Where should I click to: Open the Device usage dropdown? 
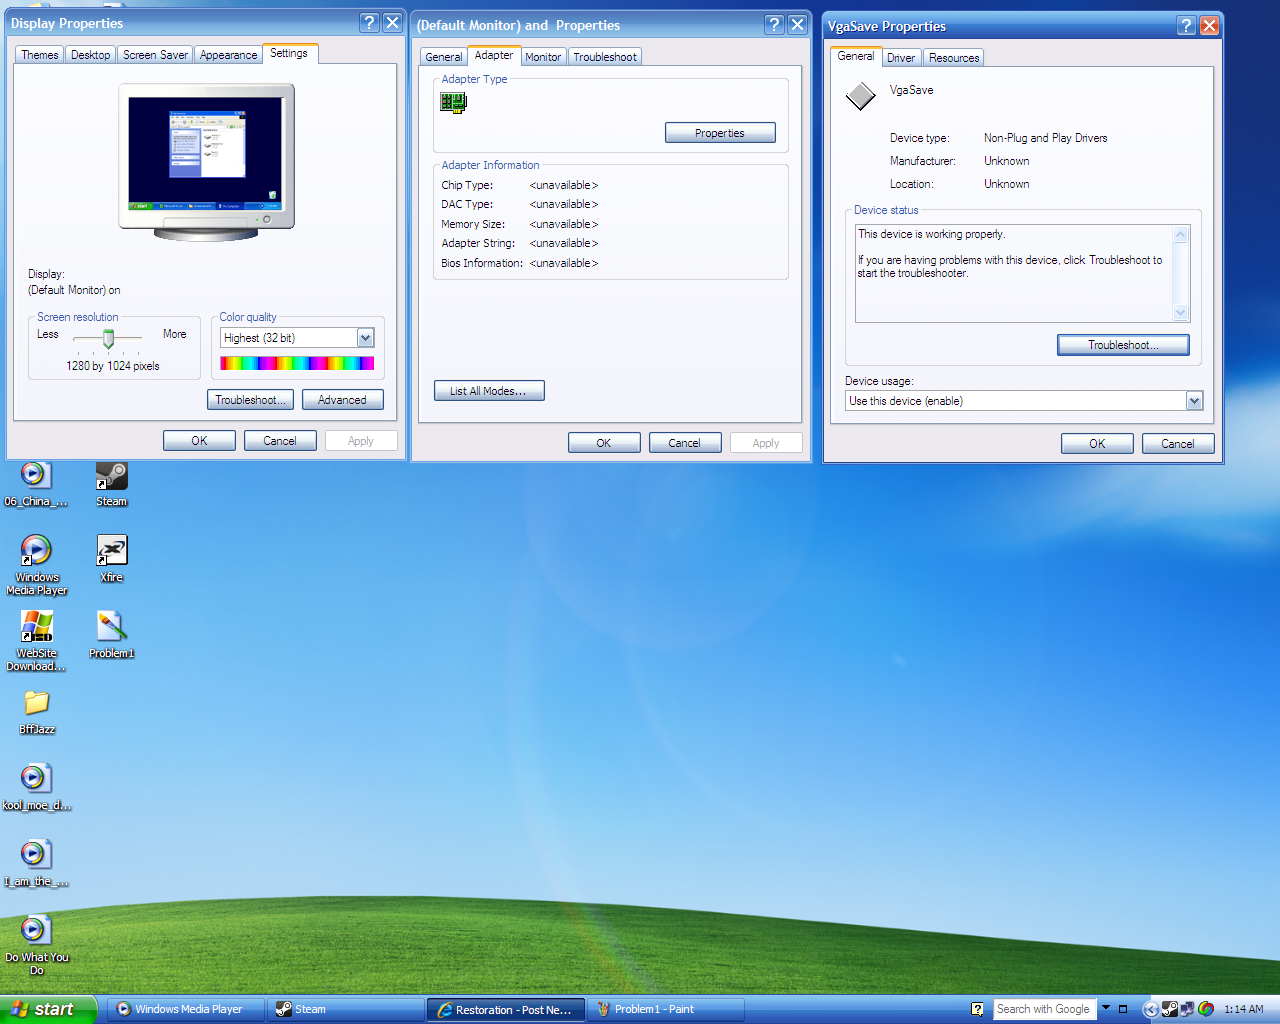click(x=1194, y=401)
